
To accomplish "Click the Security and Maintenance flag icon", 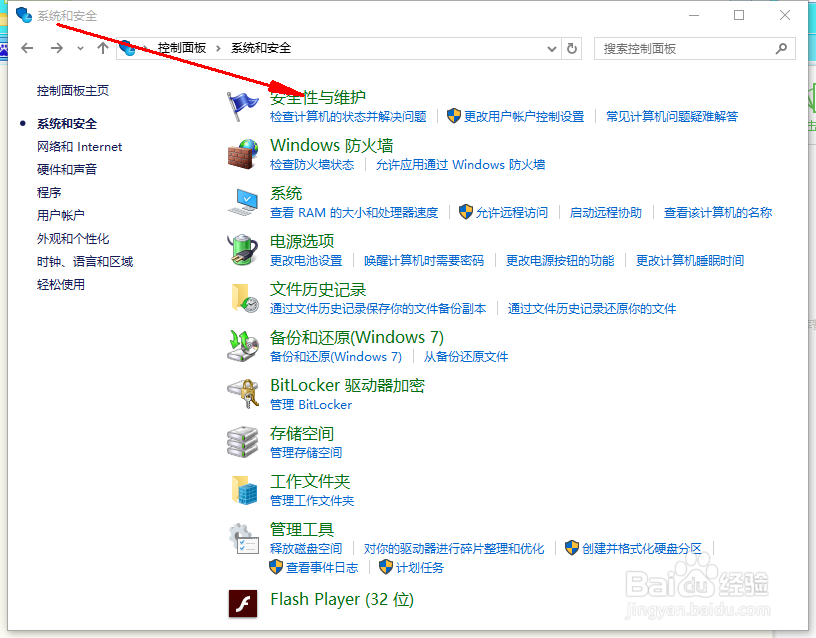I will (242, 106).
